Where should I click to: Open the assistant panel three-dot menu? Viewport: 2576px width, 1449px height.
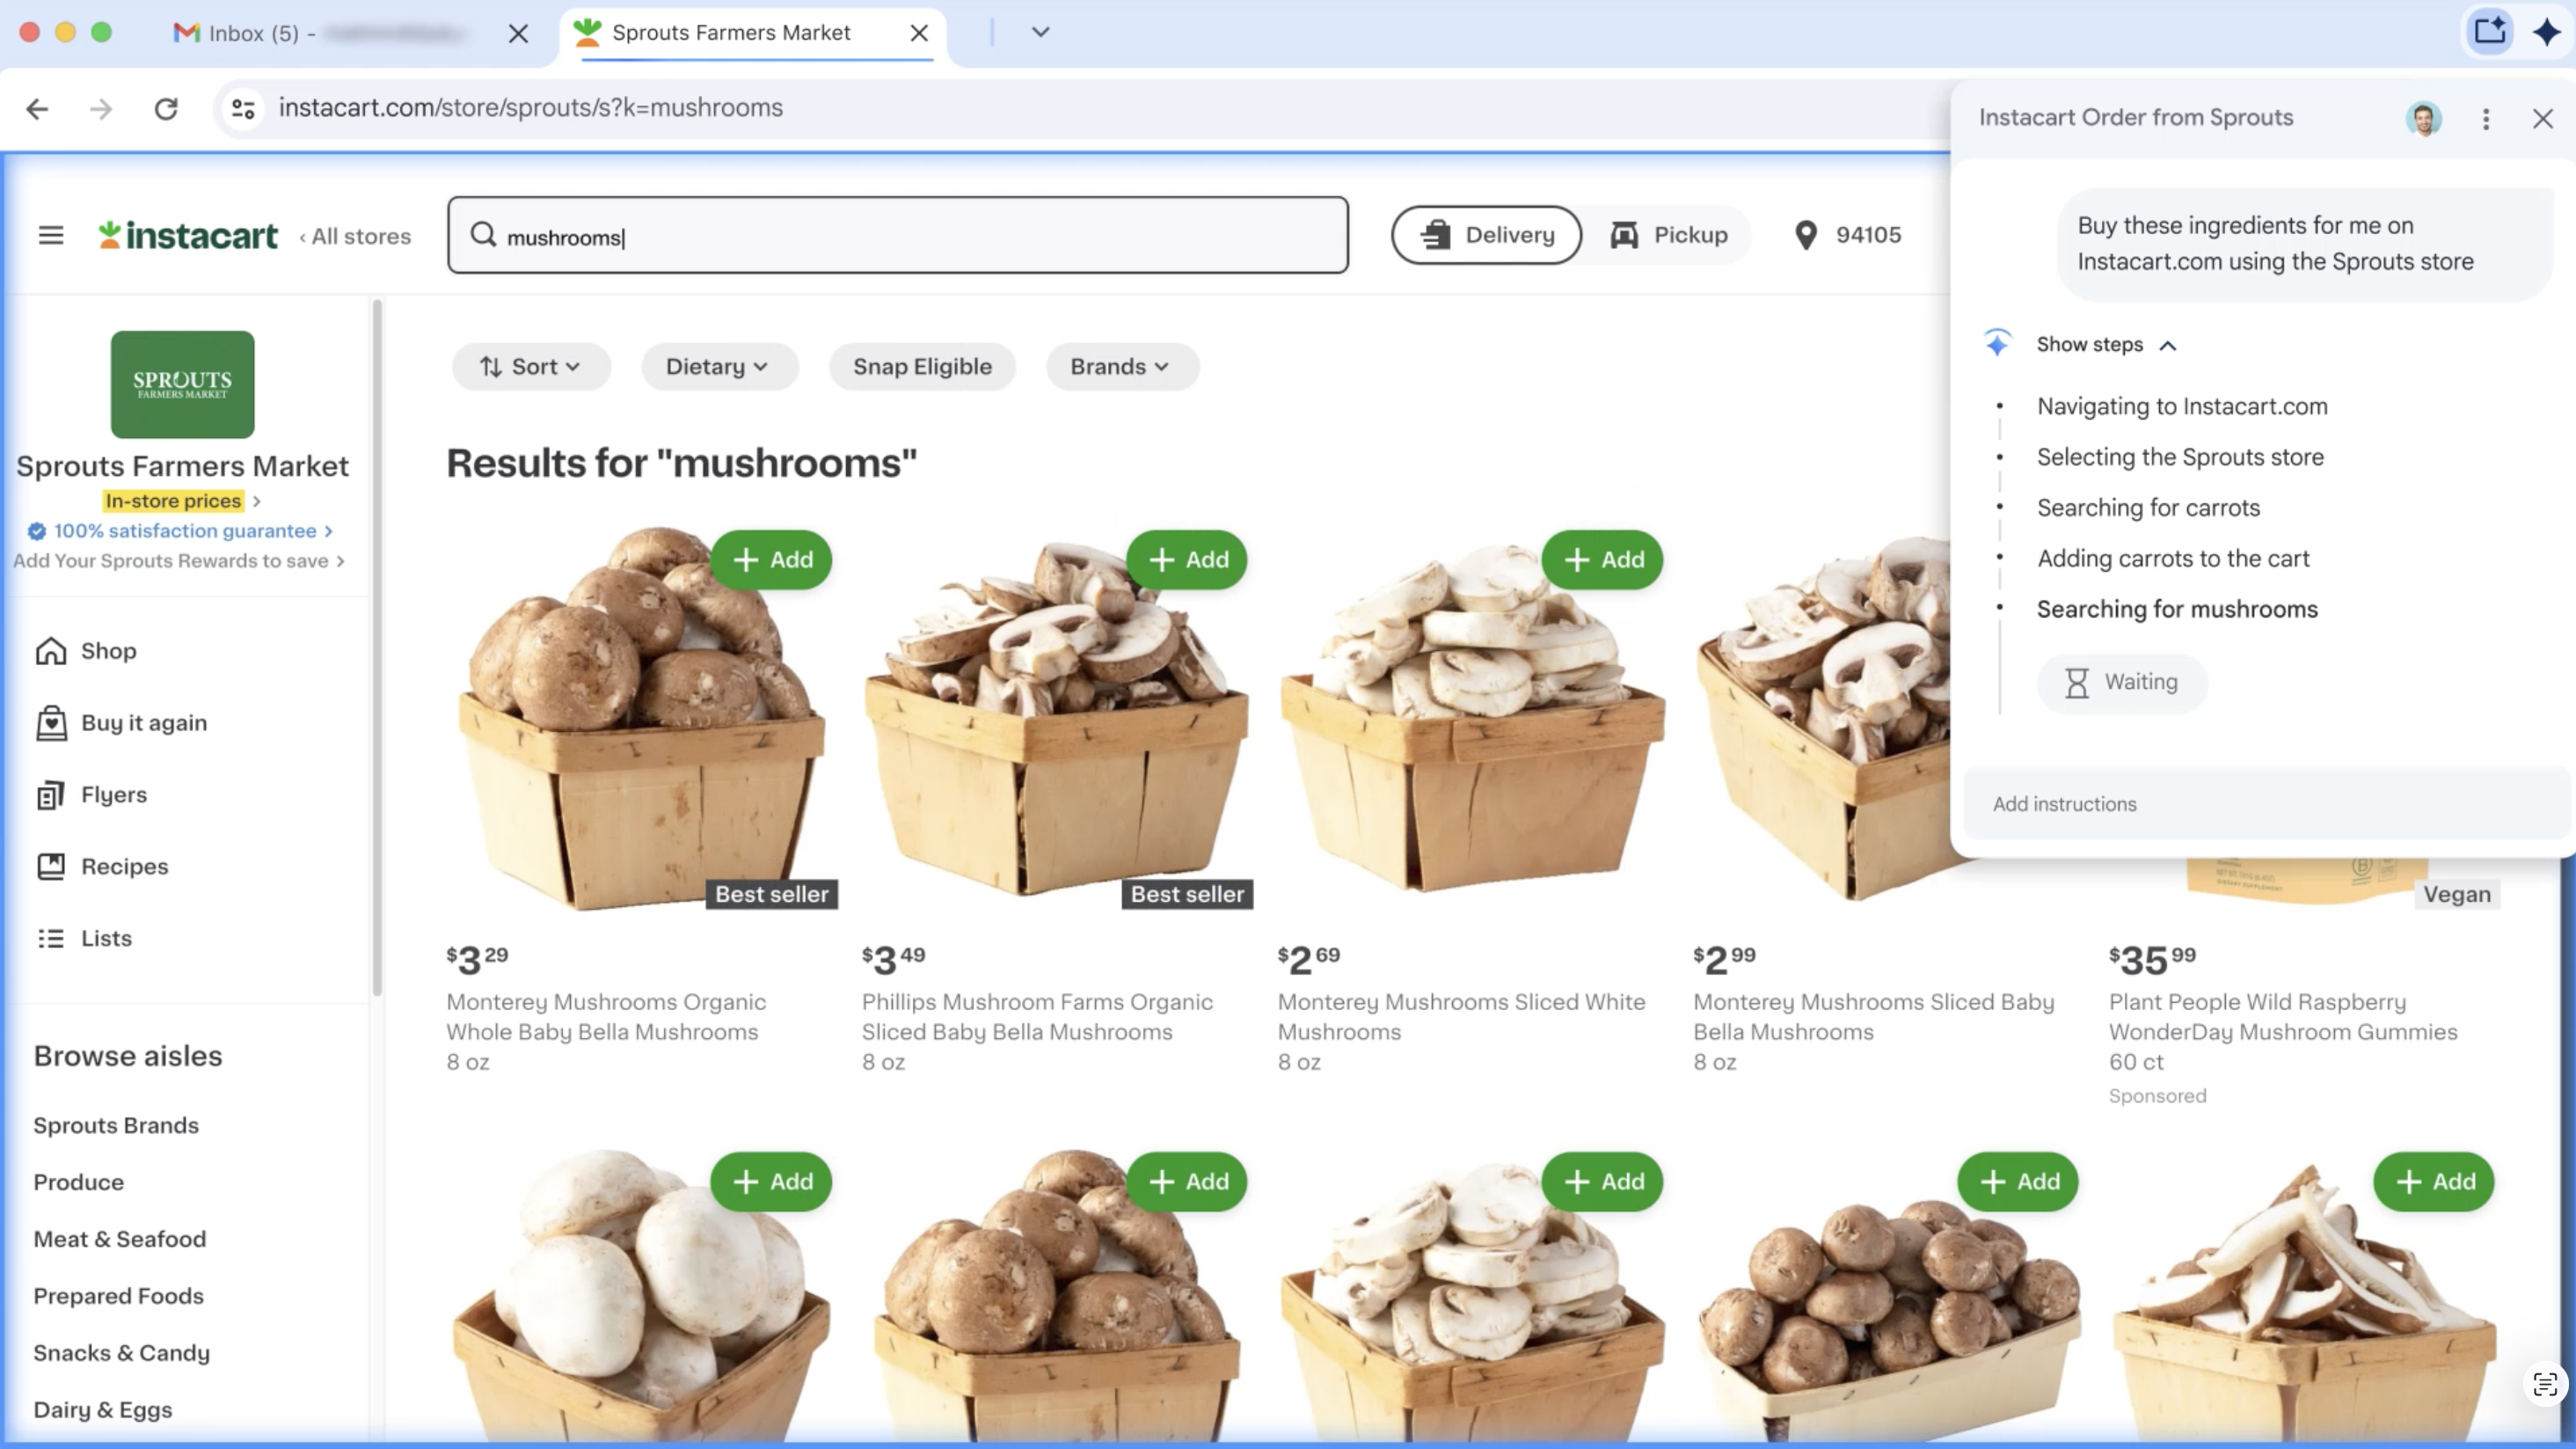(2485, 119)
